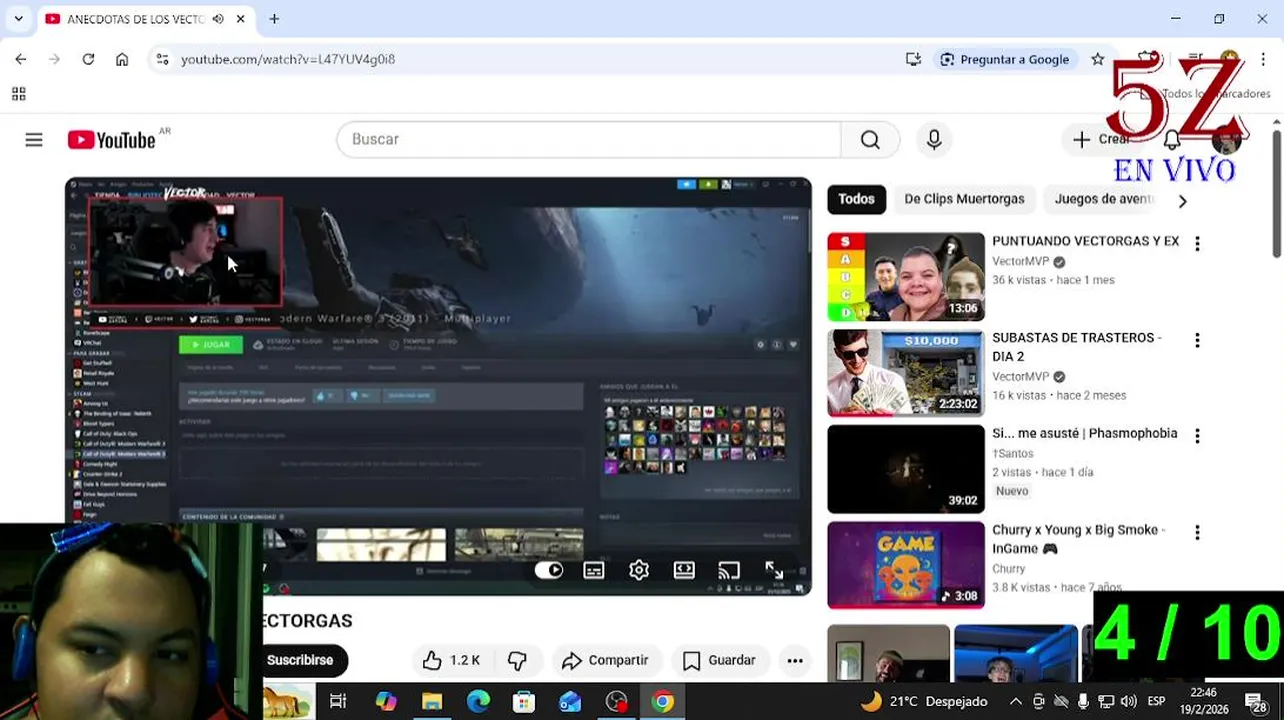1284x720 pixels.
Task: Open options for SUBASTAS DE TRASTEROS video
Action: pyautogui.click(x=1197, y=340)
